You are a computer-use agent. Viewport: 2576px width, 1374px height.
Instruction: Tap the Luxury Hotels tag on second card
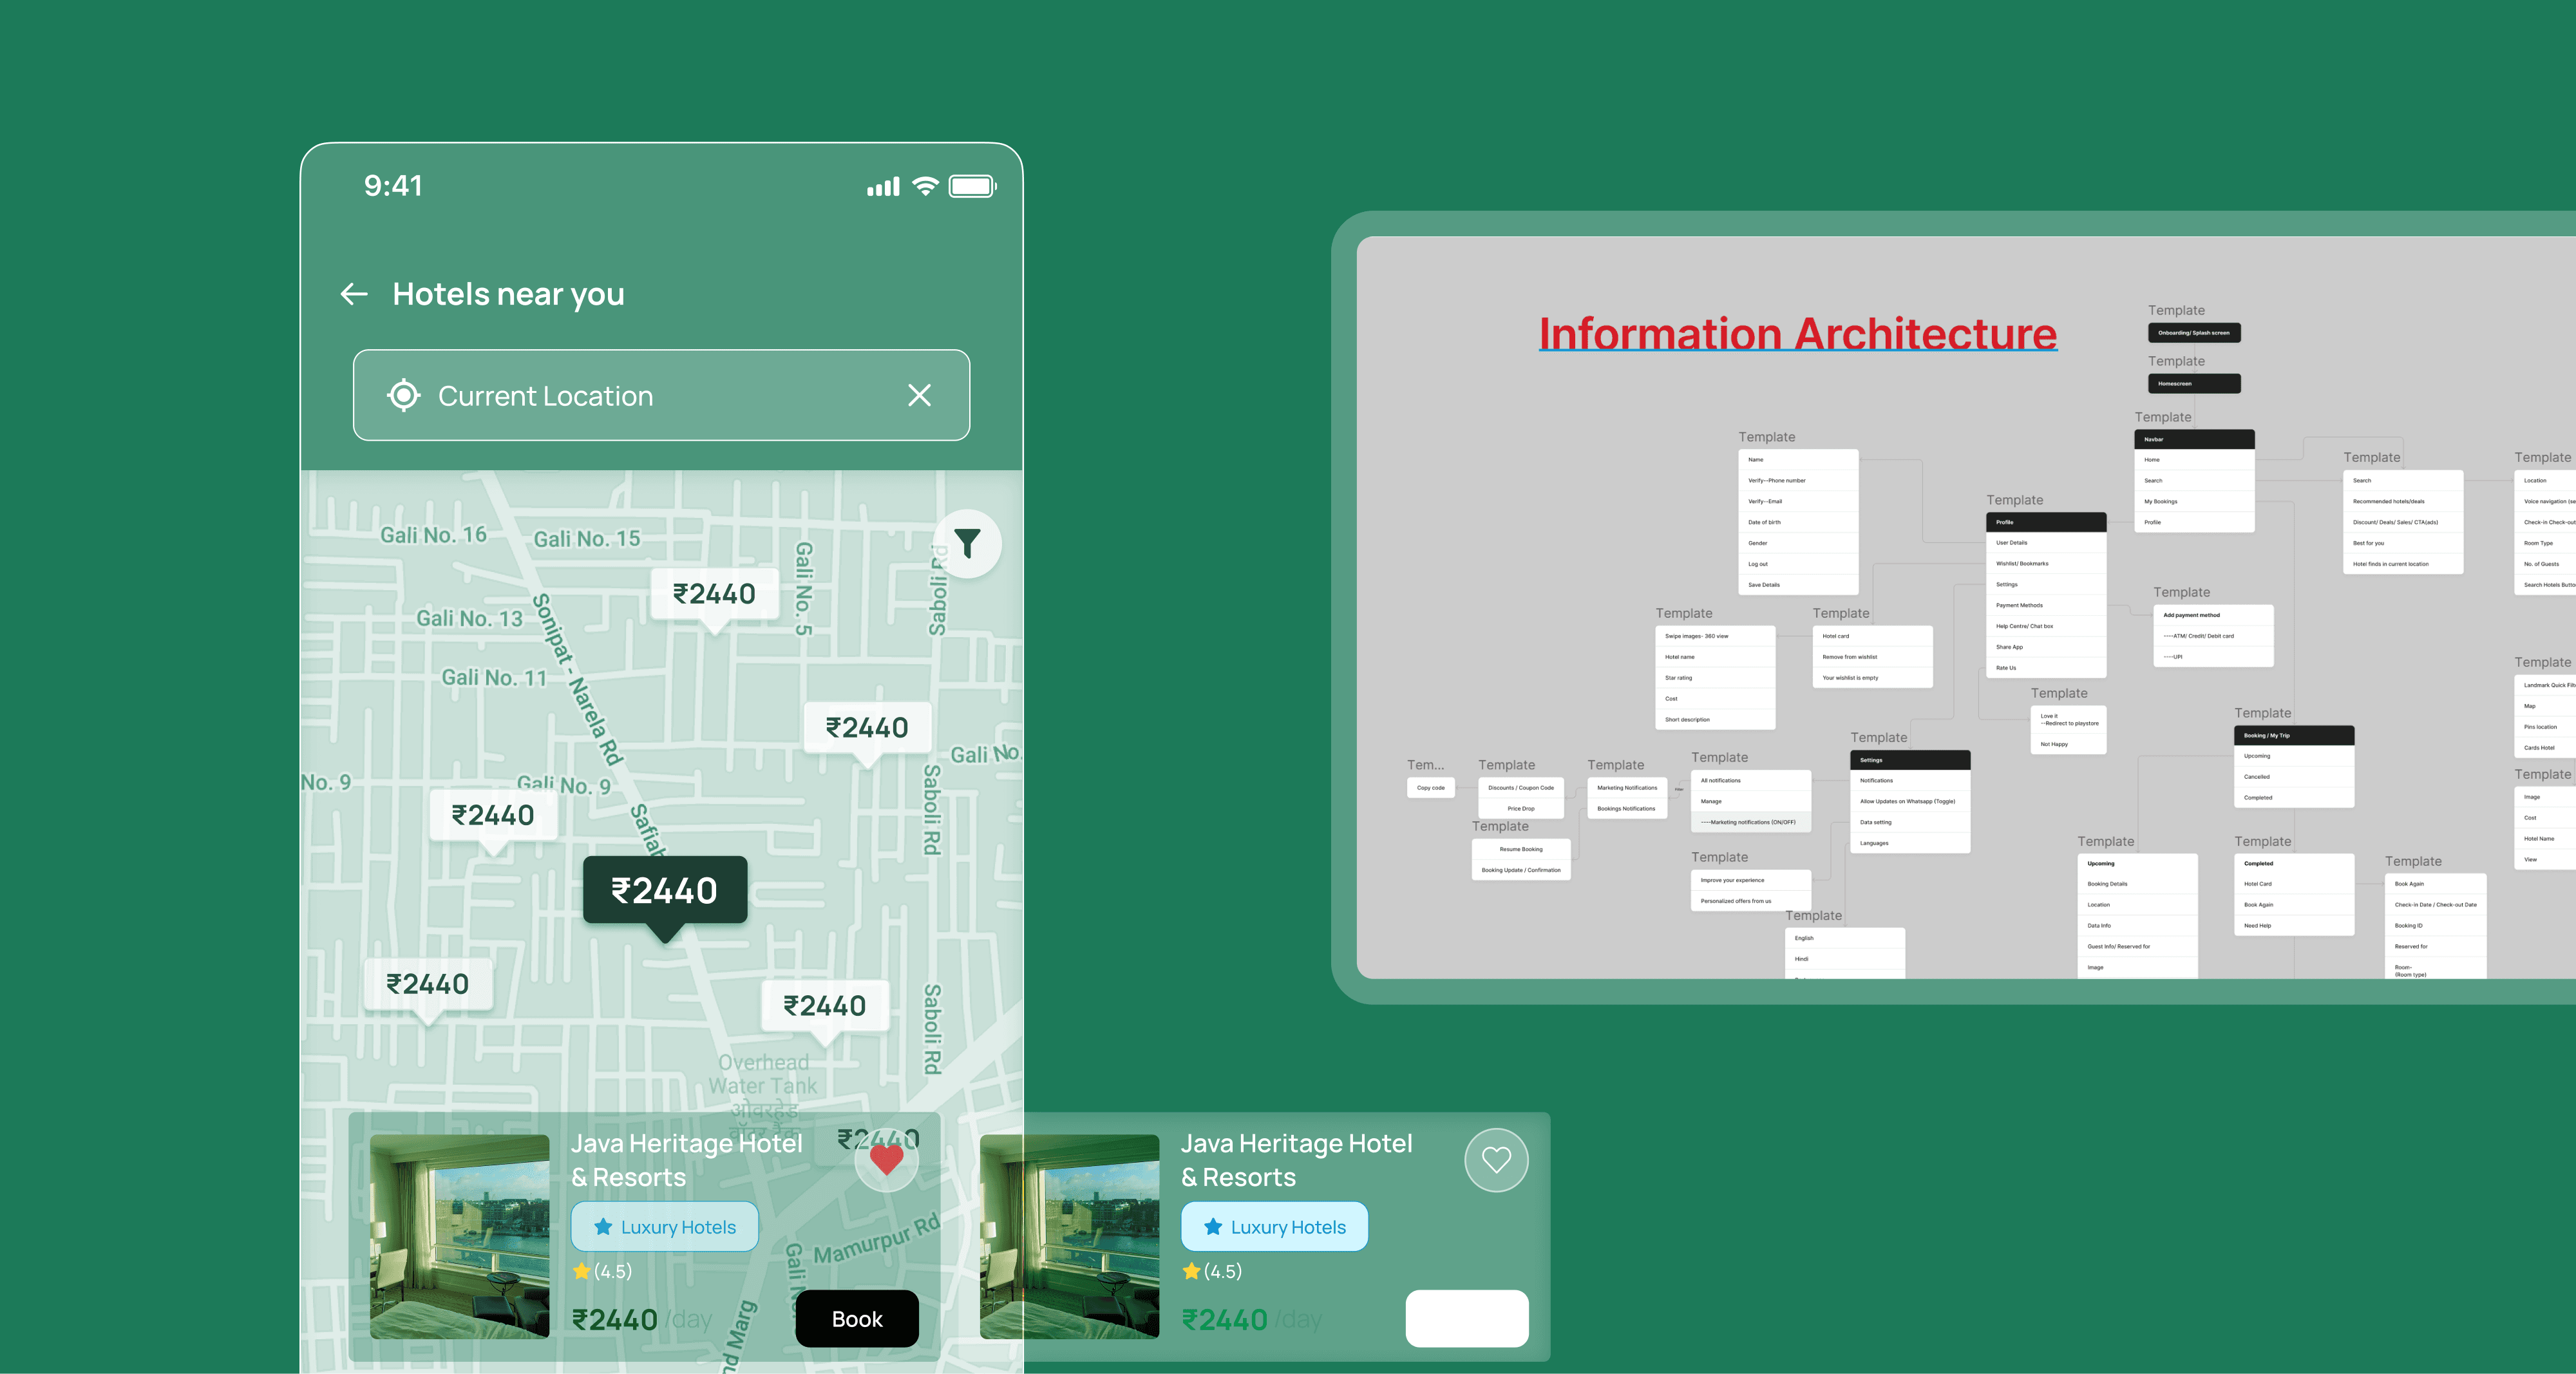(1274, 1227)
